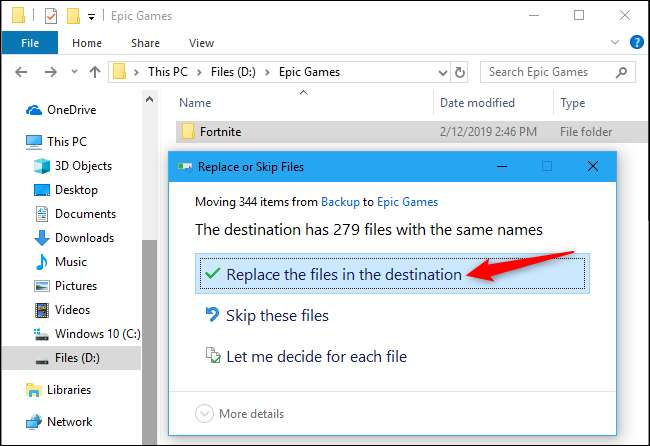Click the Music note icon in sidebar
Screen dimensions: 650x446
click(42, 262)
